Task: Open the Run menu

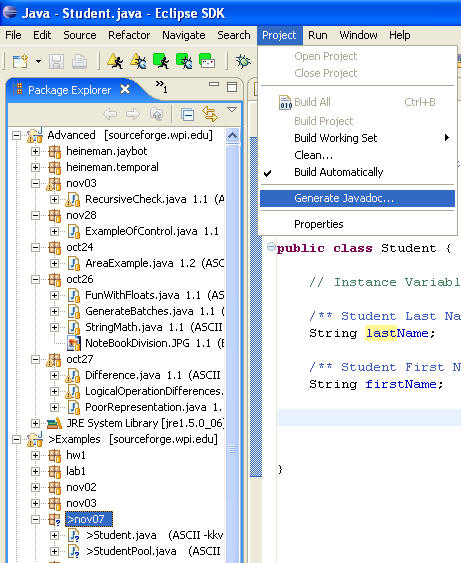Action: tap(318, 35)
